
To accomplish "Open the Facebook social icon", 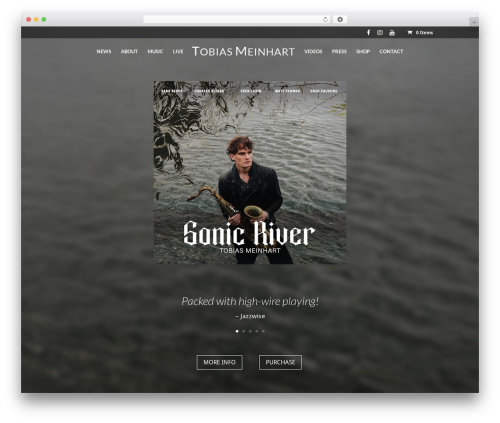I will (368, 32).
